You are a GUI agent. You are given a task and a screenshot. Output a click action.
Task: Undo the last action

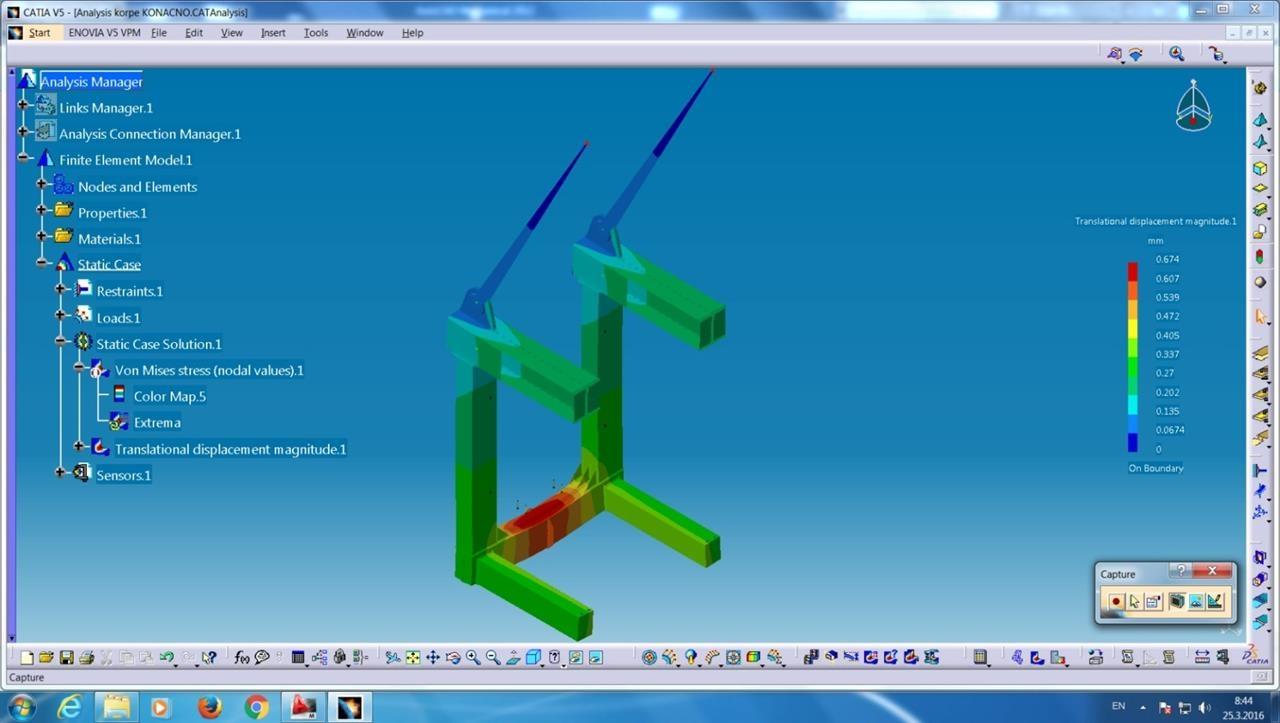(166, 657)
